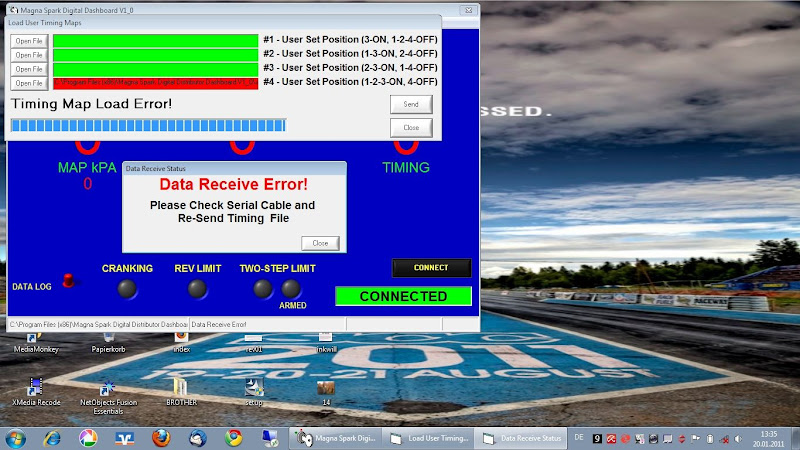Open Thunderbird from the taskbar
This screenshot has height=450, width=800.
coord(197,438)
